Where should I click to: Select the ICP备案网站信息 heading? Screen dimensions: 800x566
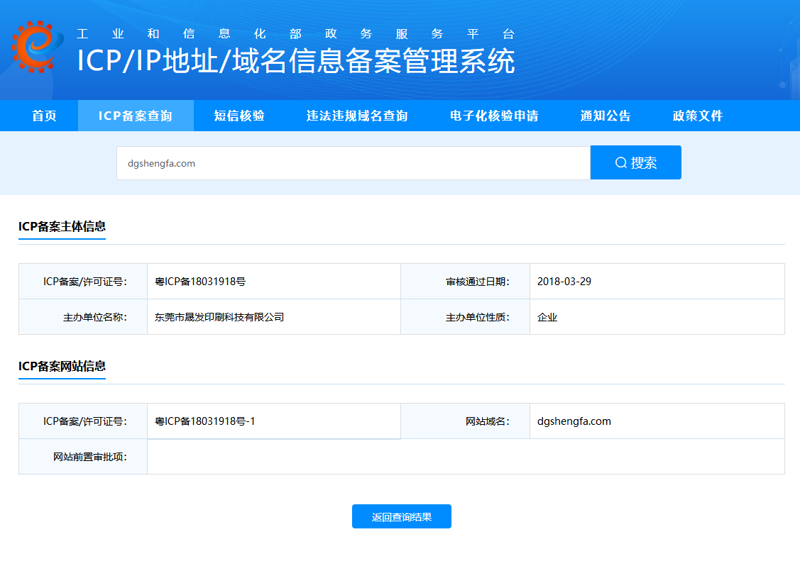pos(62,366)
